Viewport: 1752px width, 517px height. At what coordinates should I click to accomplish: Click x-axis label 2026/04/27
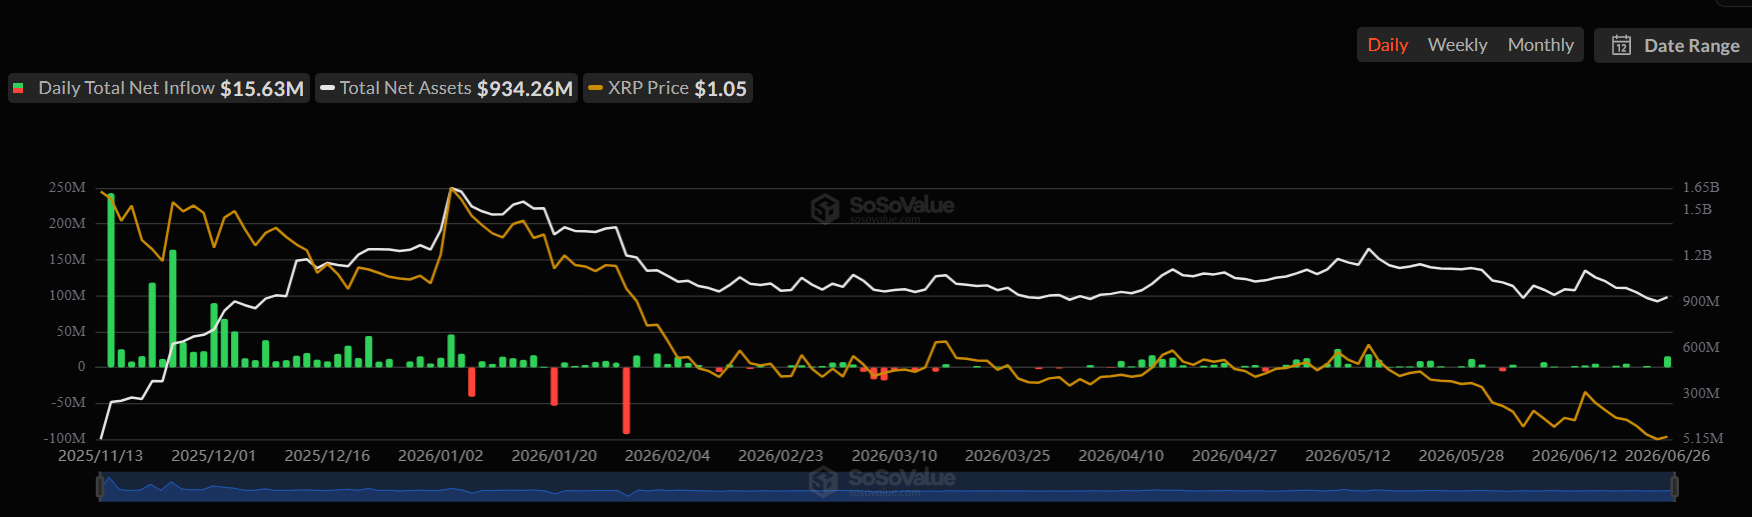(x=1234, y=456)
